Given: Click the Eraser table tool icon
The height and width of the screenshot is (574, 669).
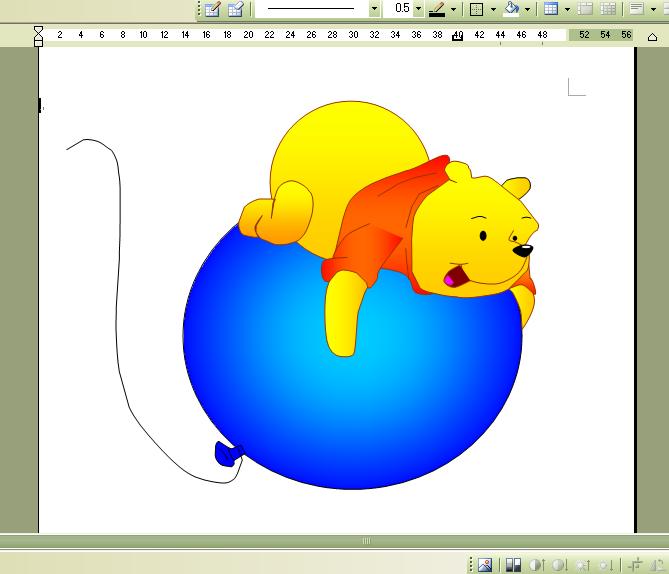Looking at the screenshot, I should [x=235, y=9].
